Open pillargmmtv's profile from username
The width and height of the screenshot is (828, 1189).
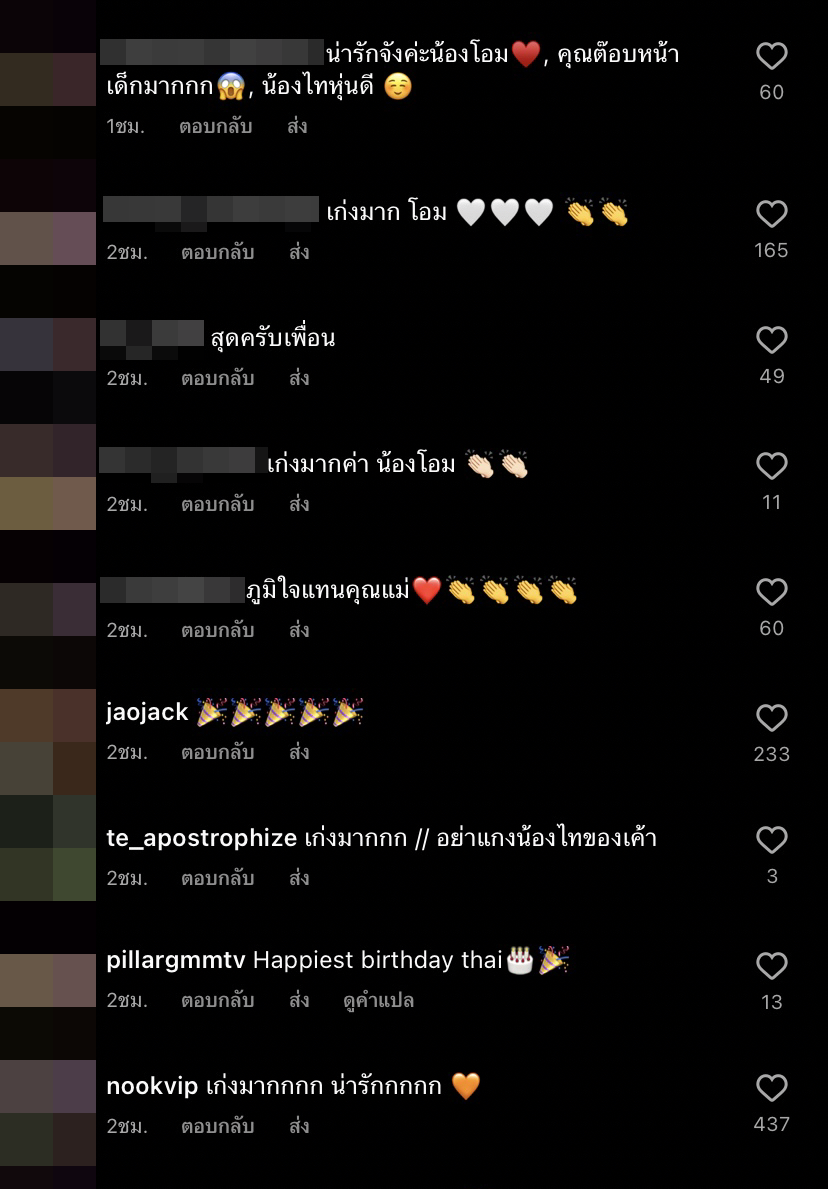[176, 961]
